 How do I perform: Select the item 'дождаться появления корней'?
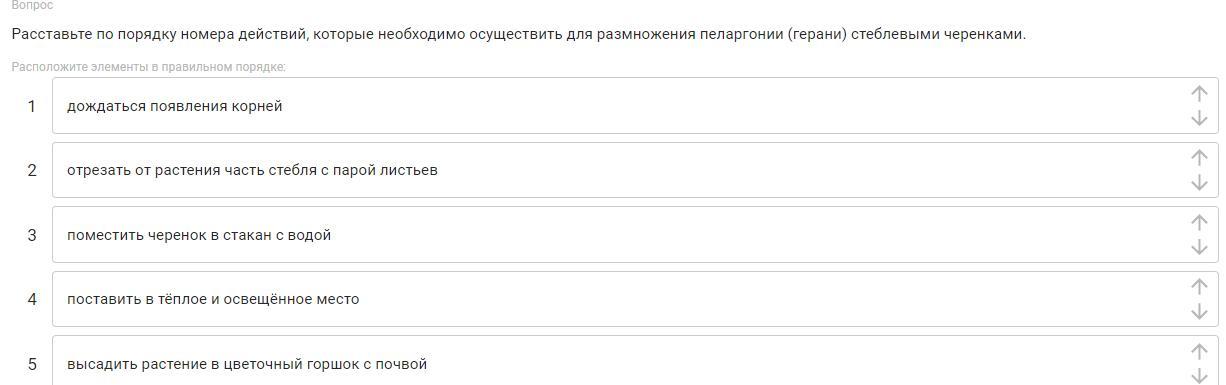pyautogui.click(x=635, y=106)
